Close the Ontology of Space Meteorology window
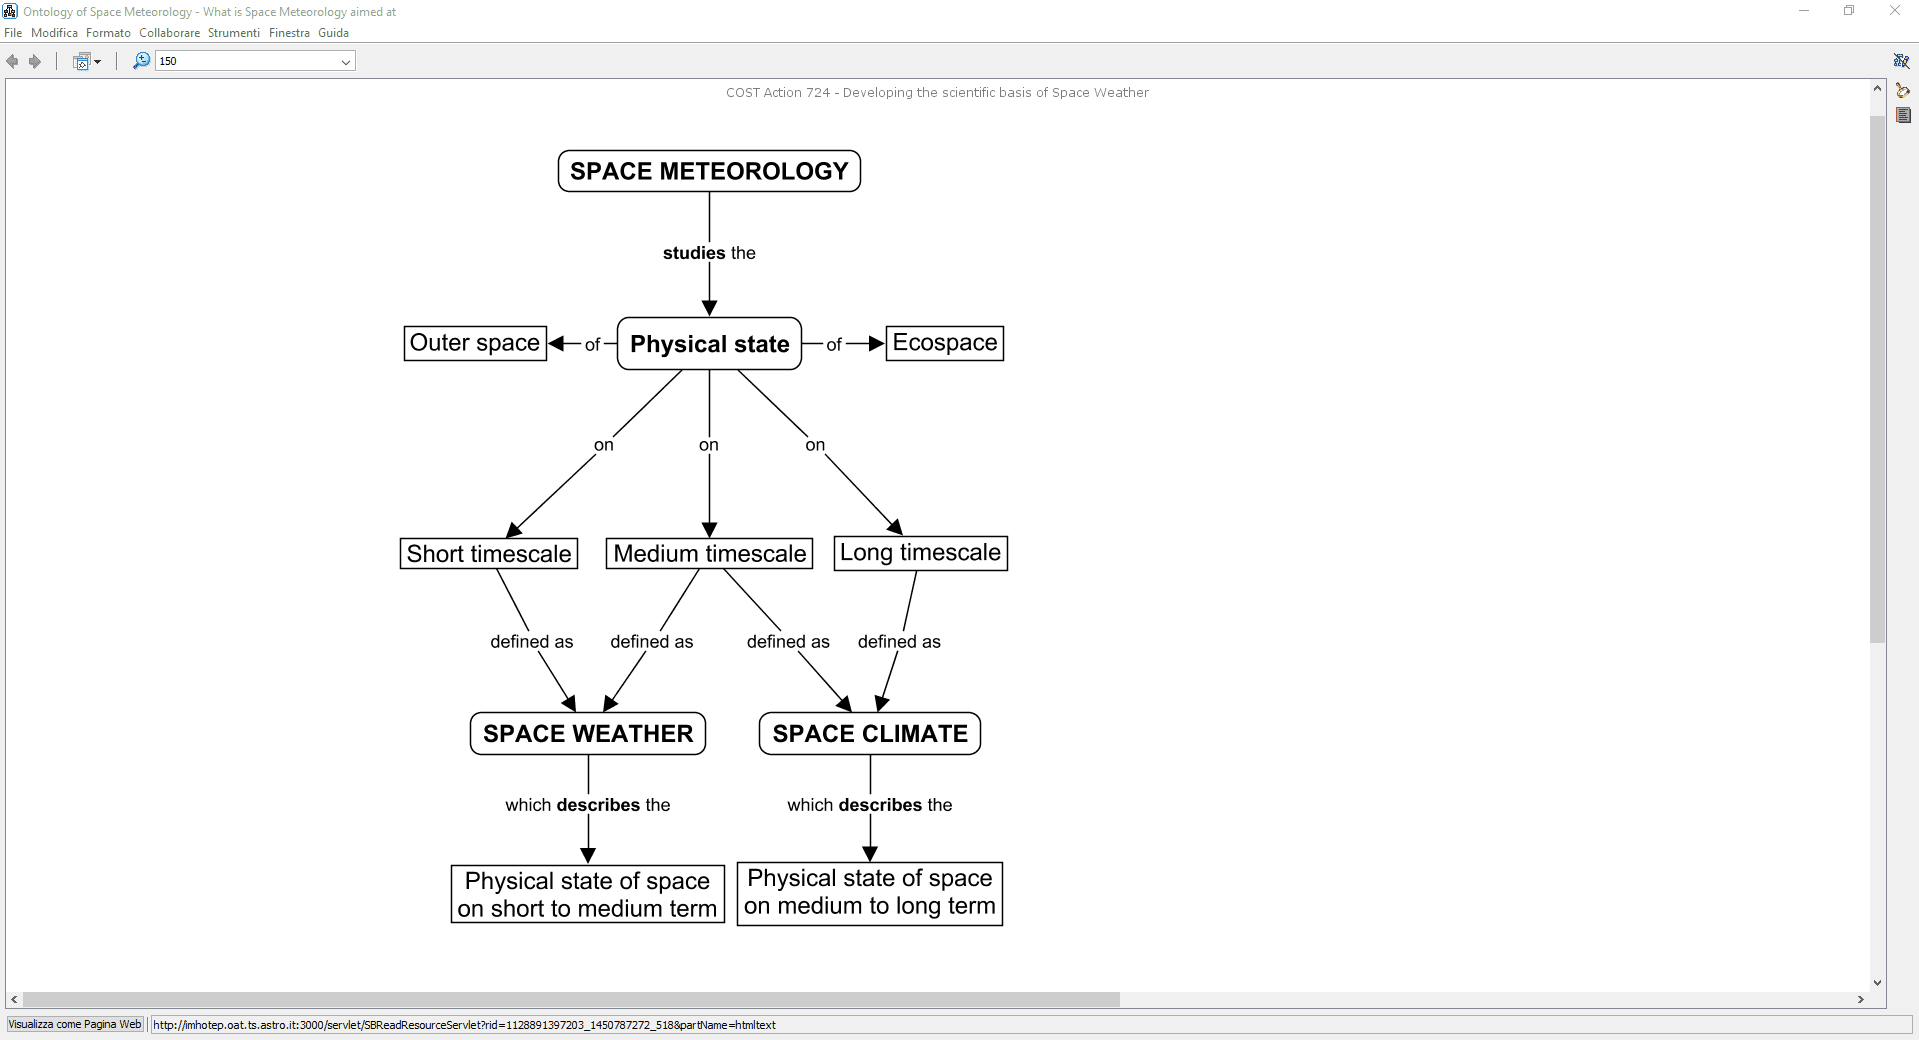 click(1894, 11)
